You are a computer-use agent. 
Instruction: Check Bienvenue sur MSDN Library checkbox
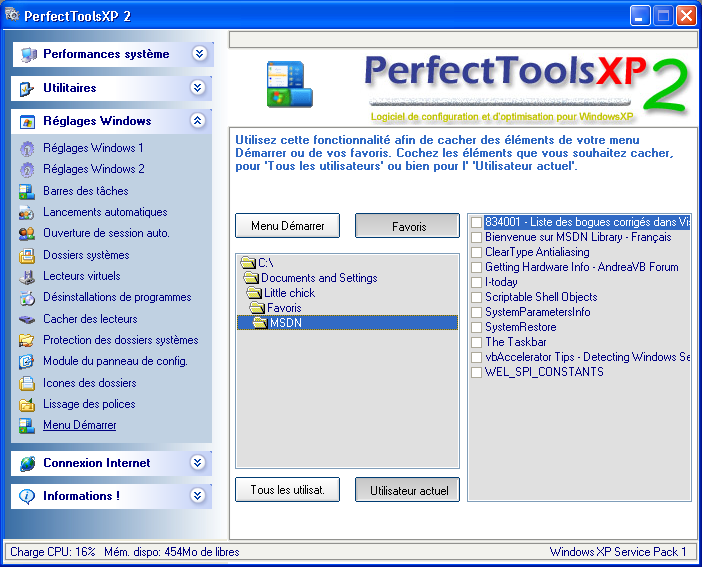point(476,237)
